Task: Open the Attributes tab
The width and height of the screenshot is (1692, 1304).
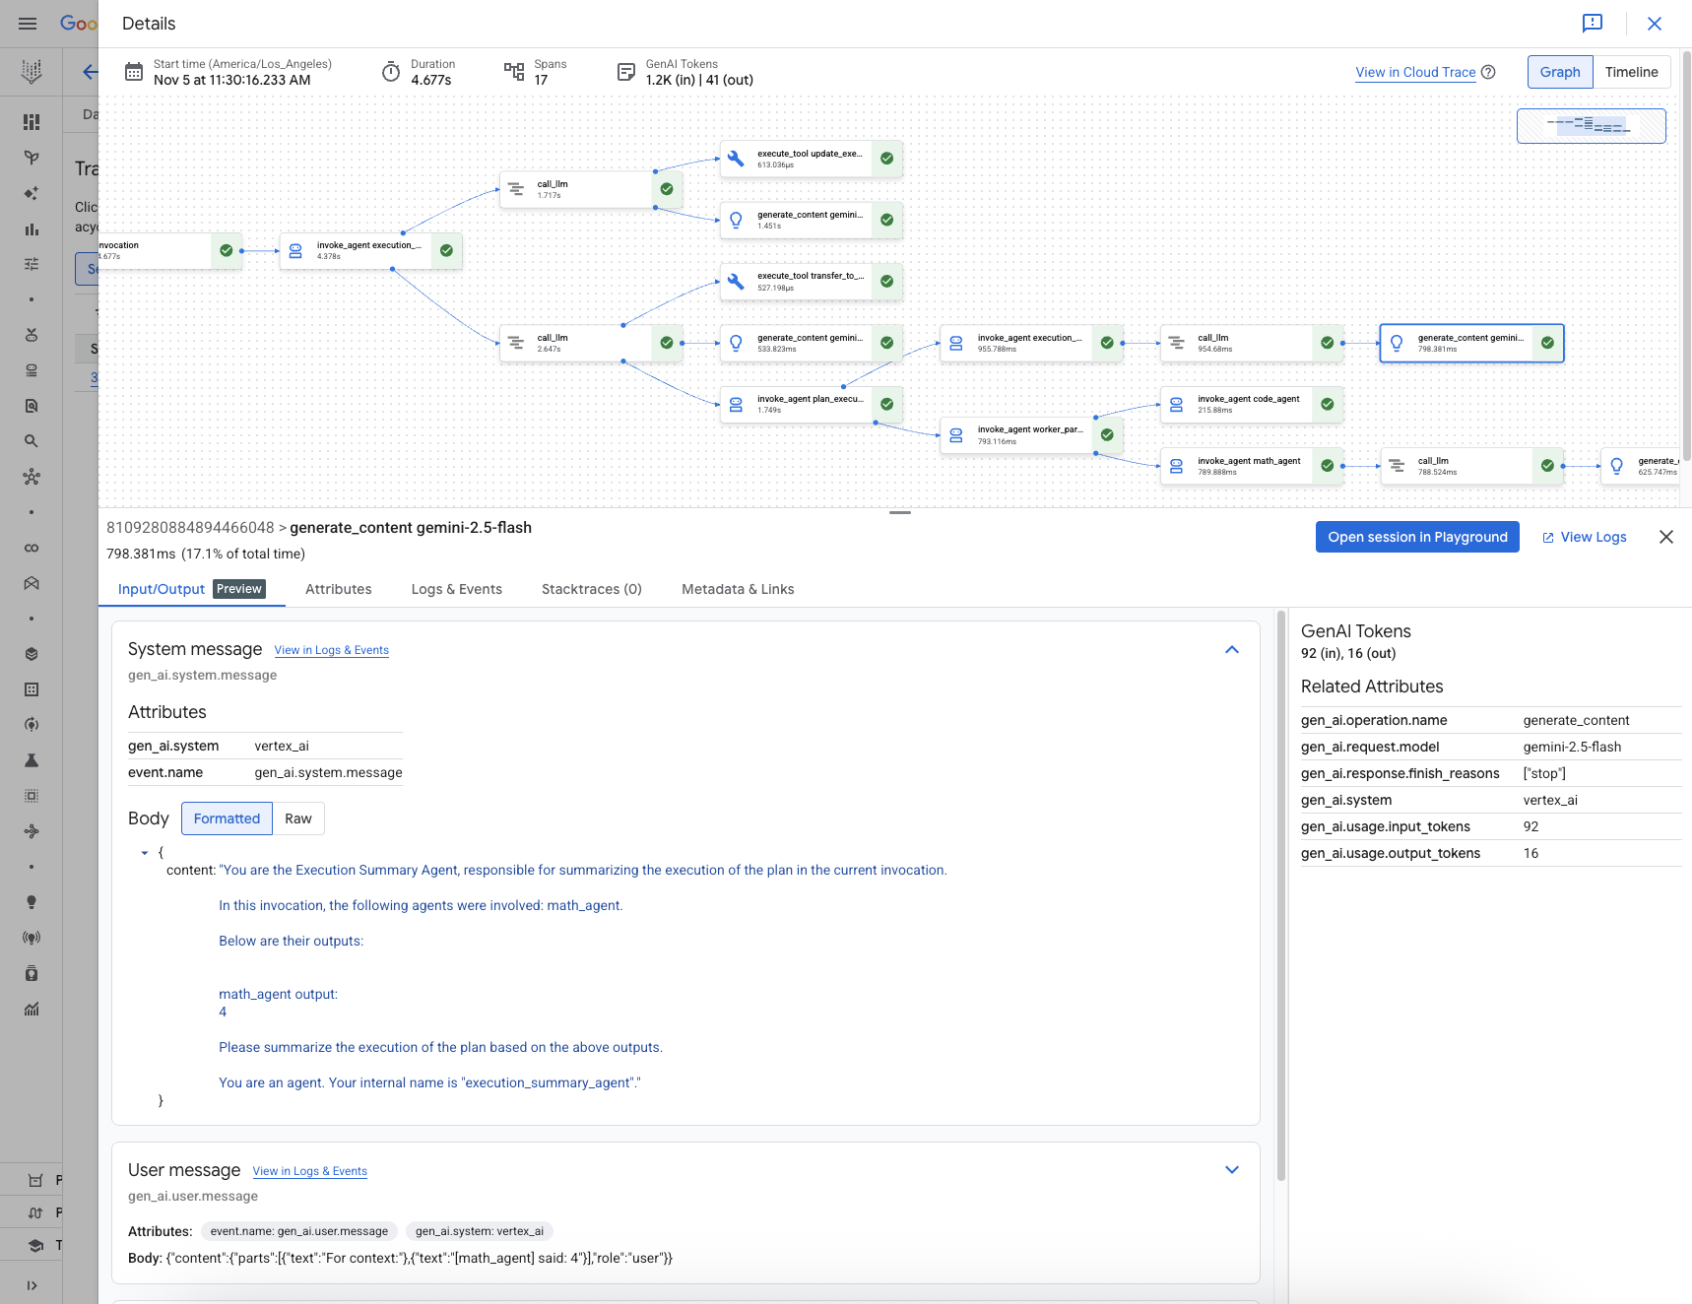Action: (x=338, y=589)
